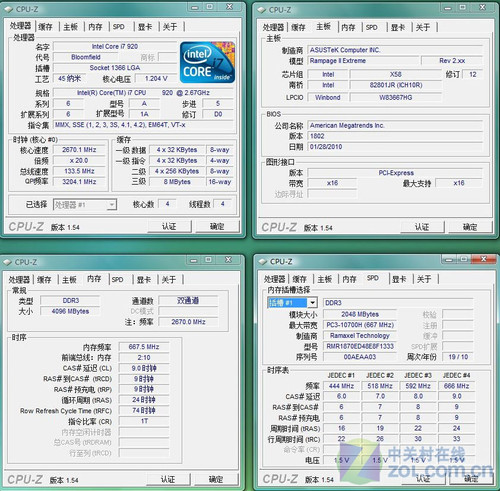The width and height of the screenshot is (500, 491).
Task: Switch to 处理器 tab in the mainboard window
Action: pyautogui.click(x=273, y=27)
